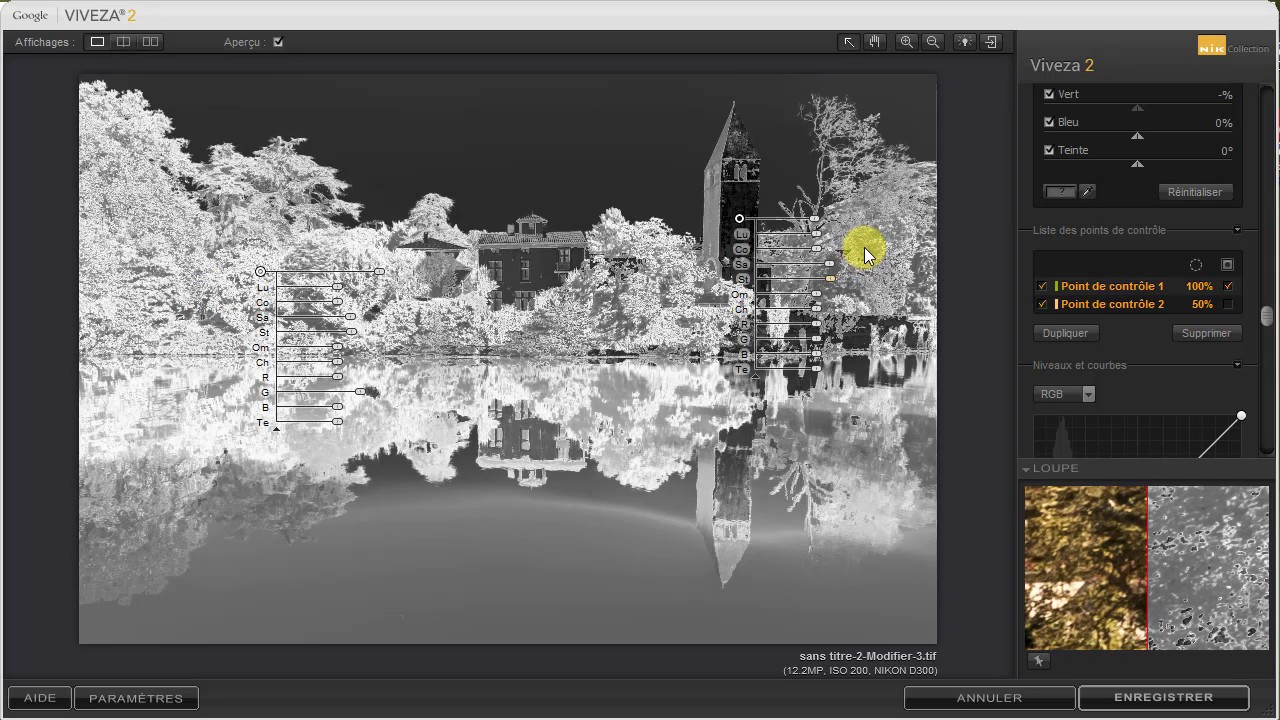Click the Lu slider knob of left control point
The image size is (1280, 720).
tap(338, 287)
